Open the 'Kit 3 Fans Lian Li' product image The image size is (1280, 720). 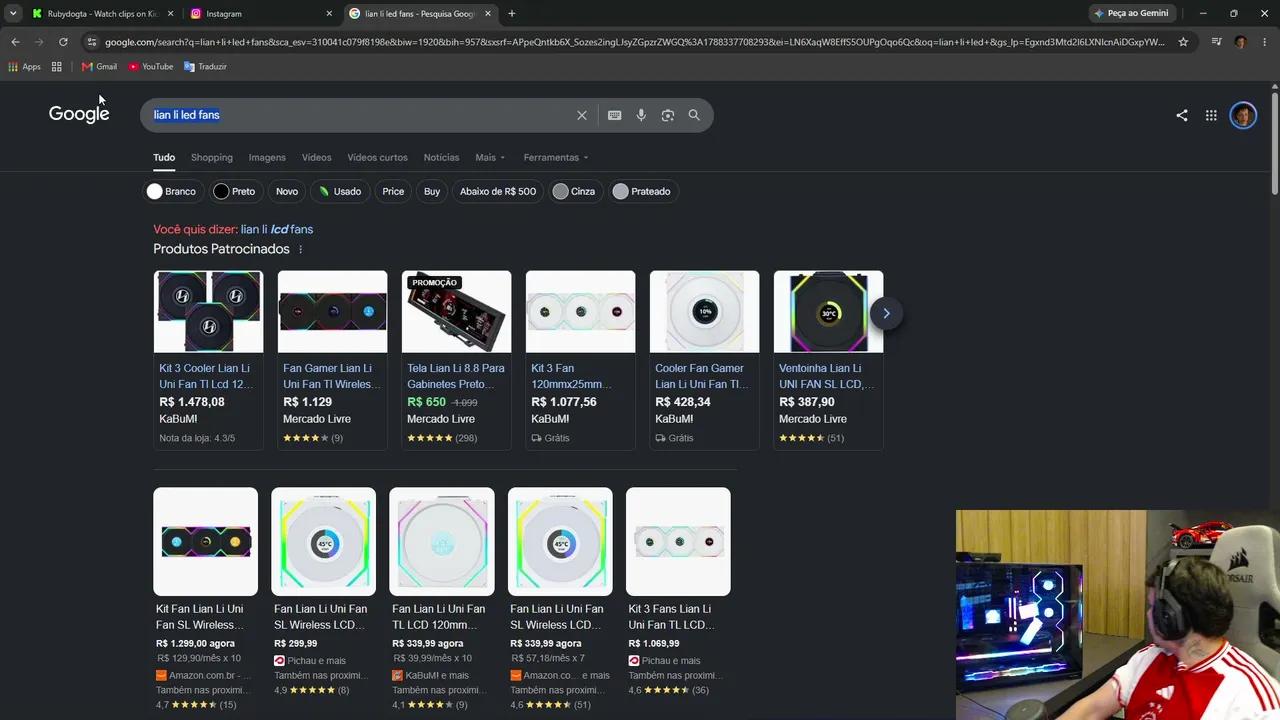pyautogui.click(x=678, y=542)
